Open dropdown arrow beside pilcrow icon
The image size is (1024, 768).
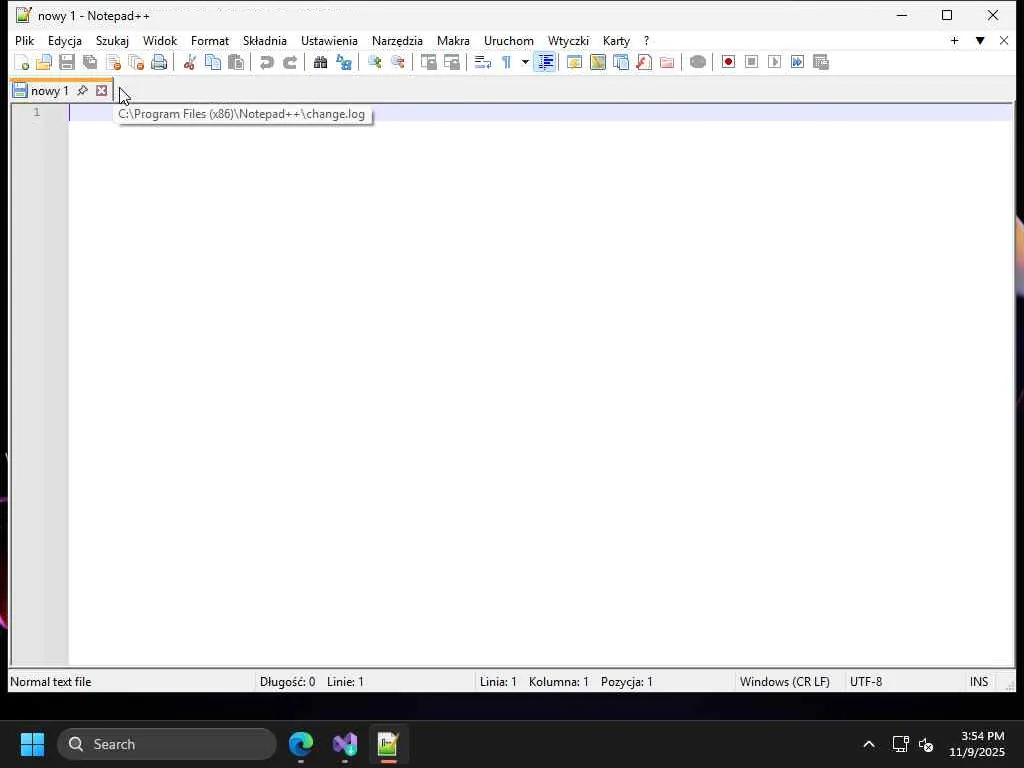pyautogui.click(x=525, y=63)
